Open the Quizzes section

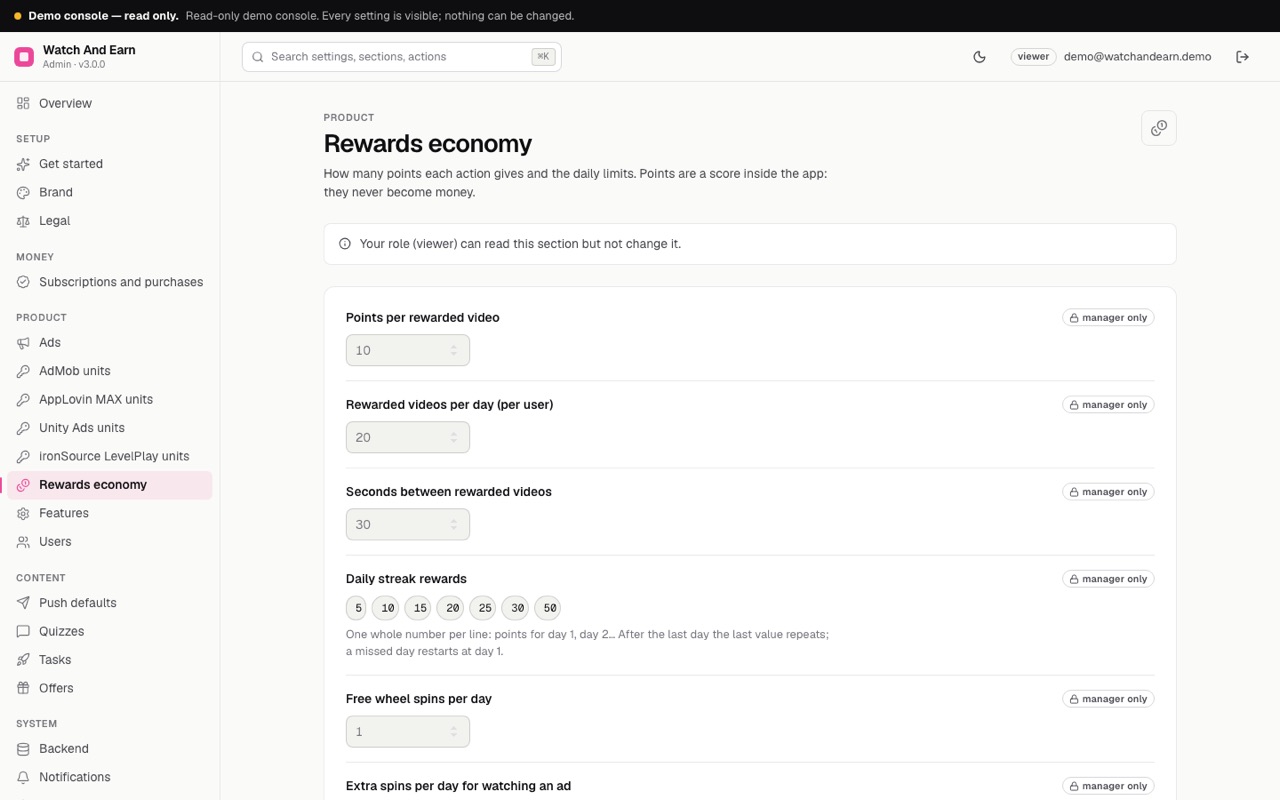tap(110, 631)
